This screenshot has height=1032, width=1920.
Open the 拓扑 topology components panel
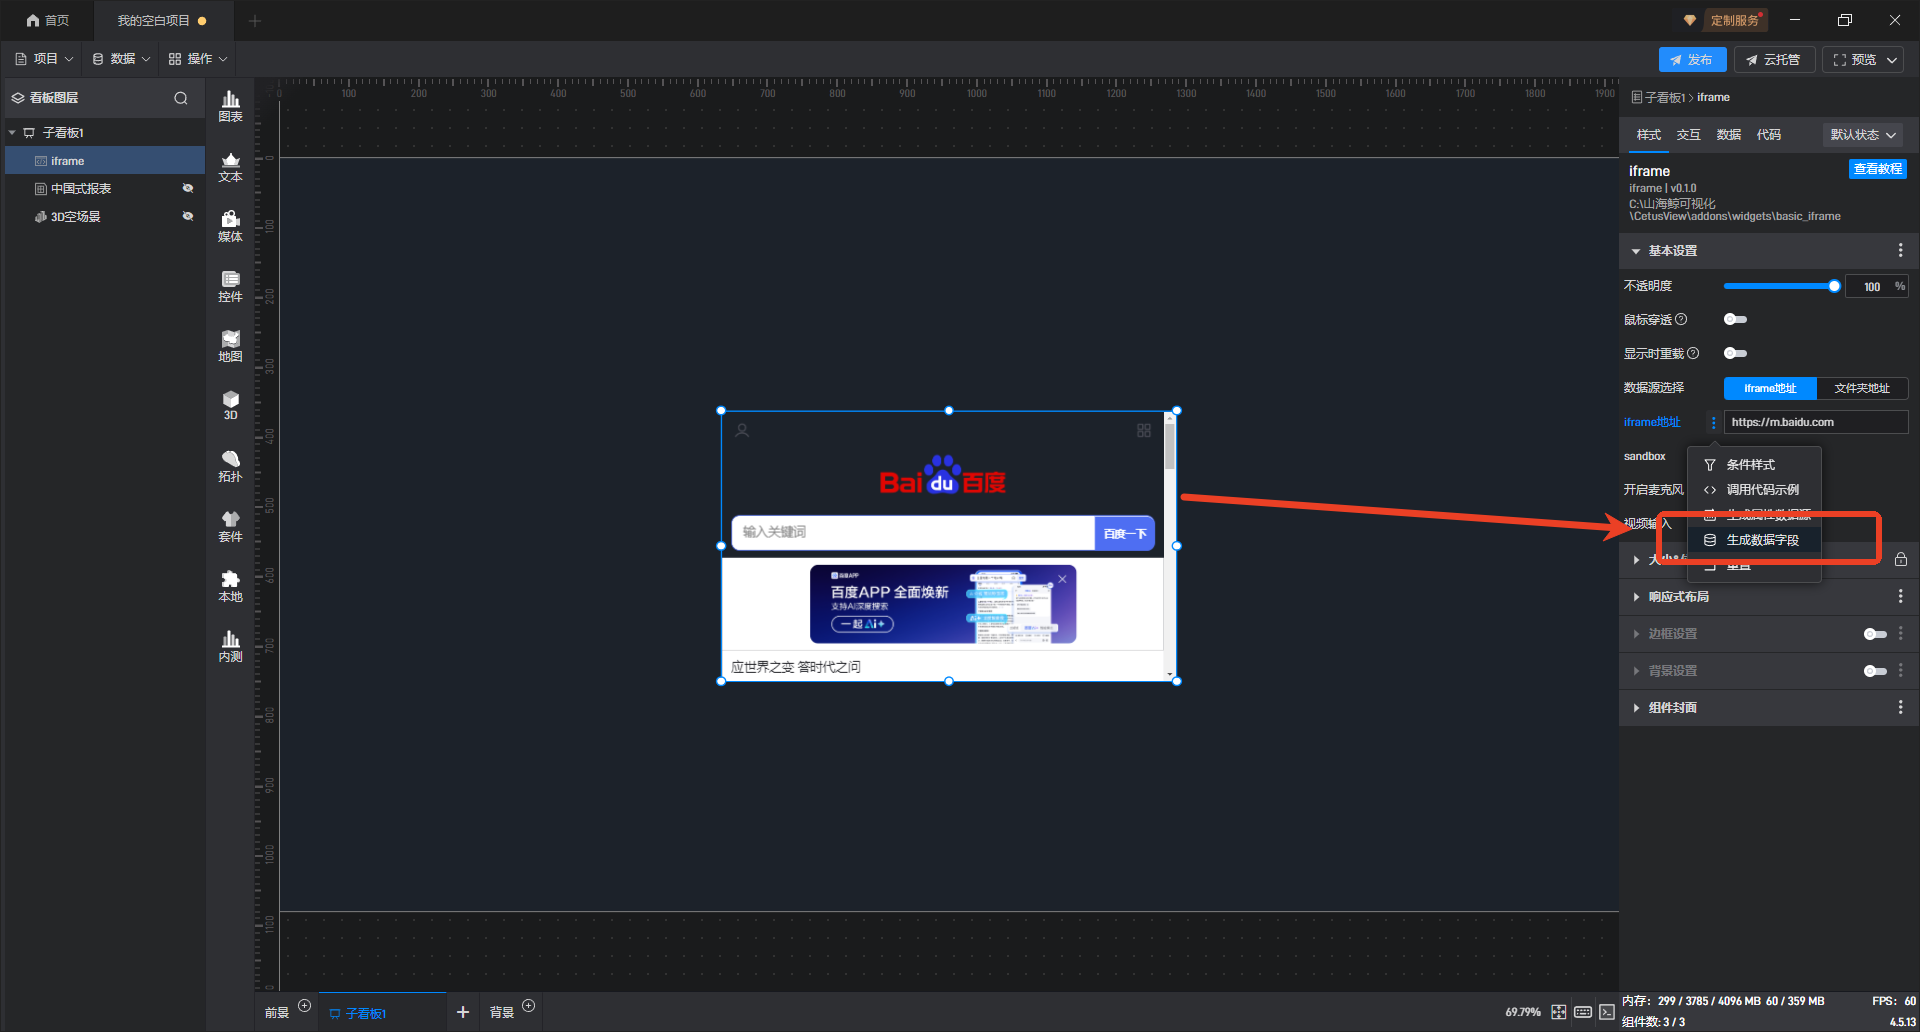[x=230, y=466]
